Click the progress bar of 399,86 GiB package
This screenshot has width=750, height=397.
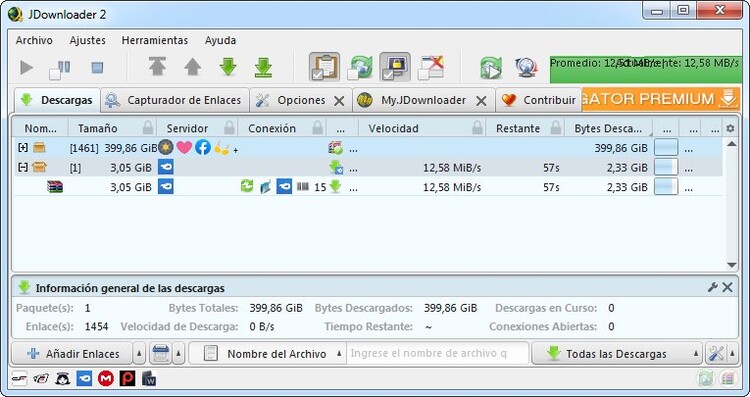click(666, 148)
